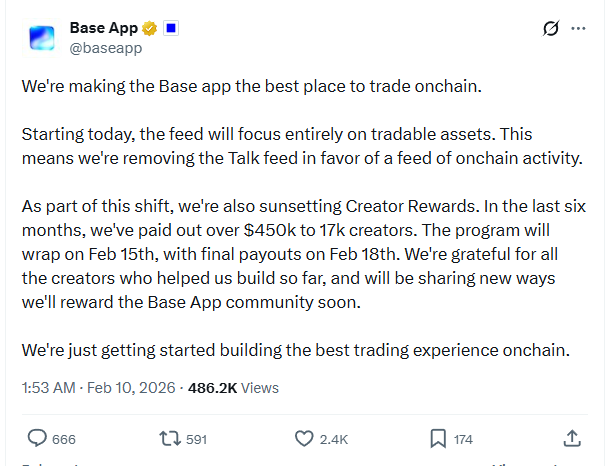
Task: Click the repost arrows icon
Action: [x=170, y=438]
